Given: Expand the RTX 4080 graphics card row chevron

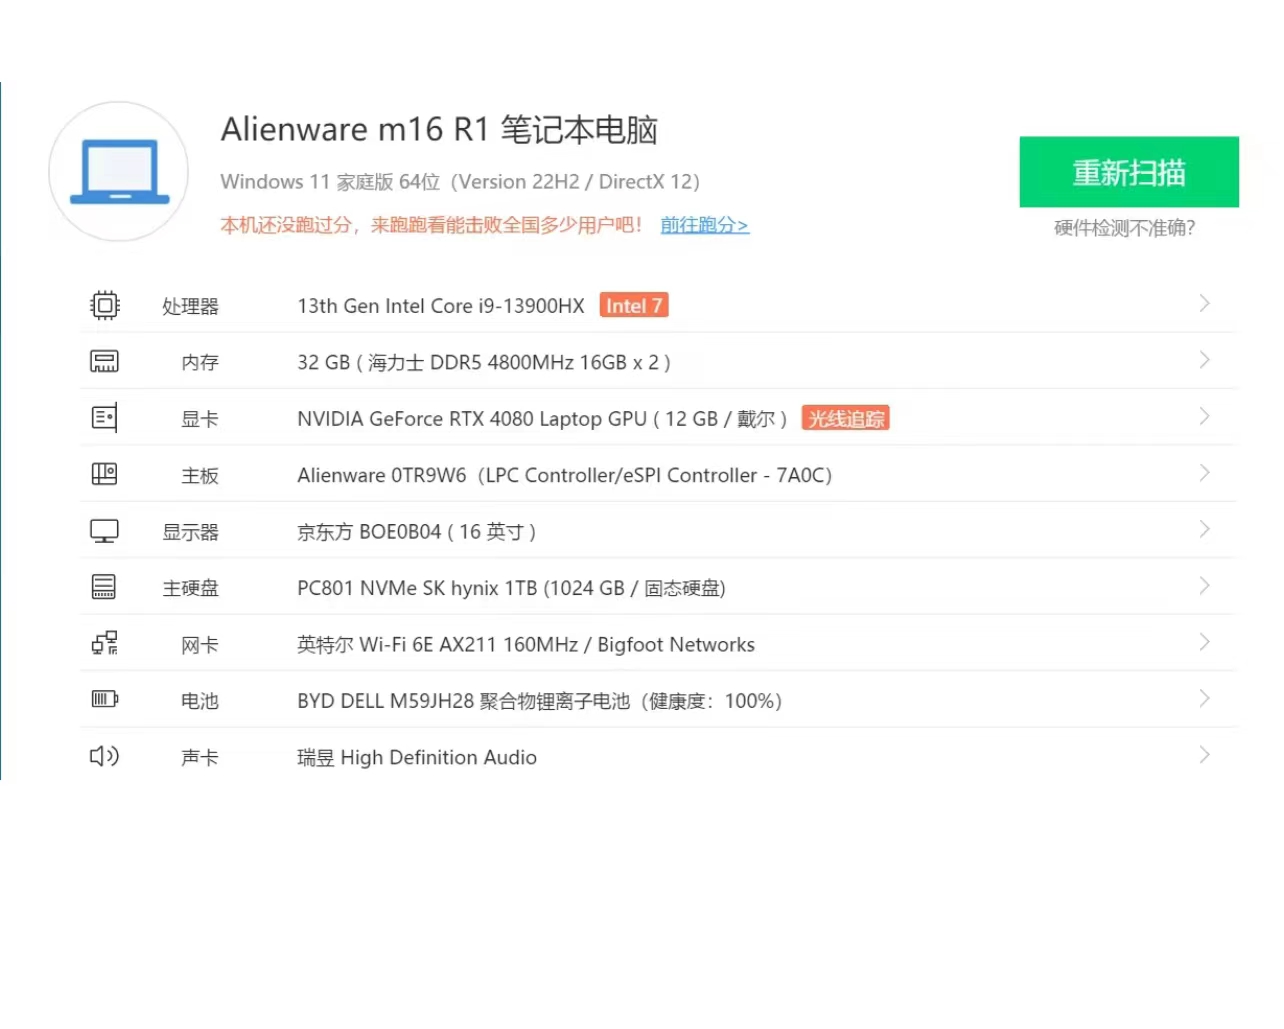Looking at the screenshot, I should click(x=1204, y=417).
